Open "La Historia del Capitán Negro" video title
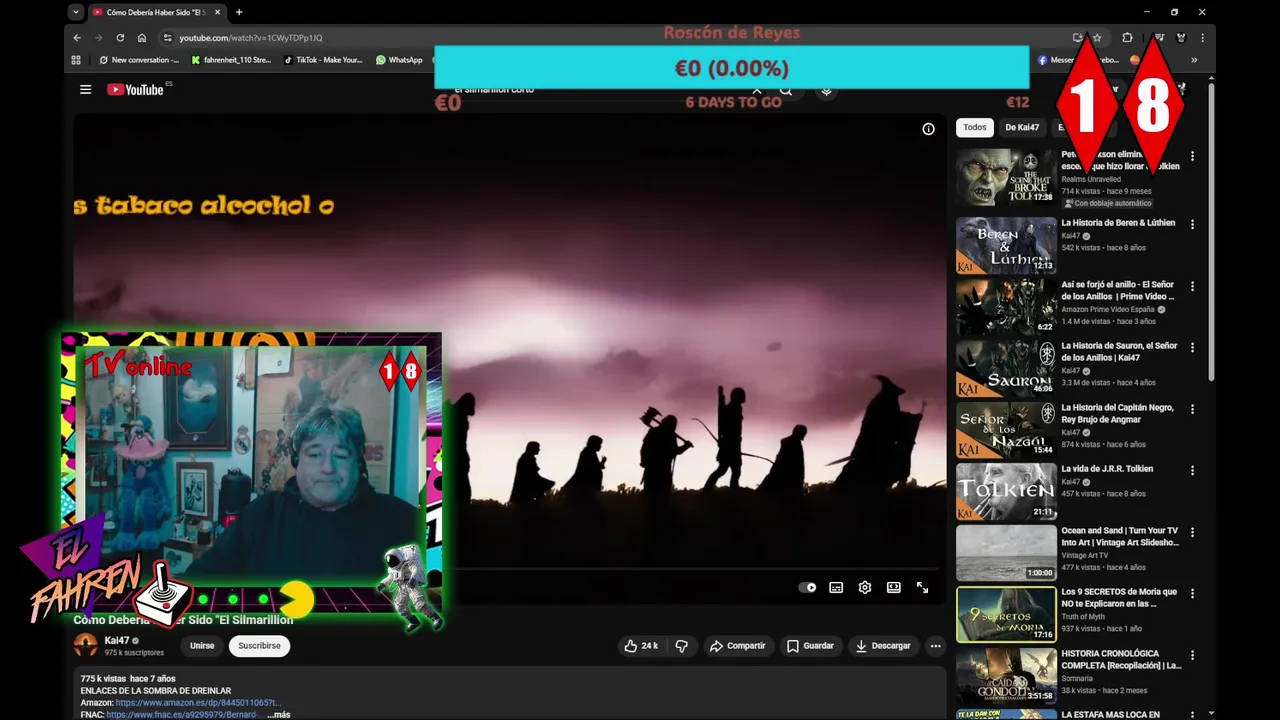This screenshot has width=1280, height=720. point(1118,413)
